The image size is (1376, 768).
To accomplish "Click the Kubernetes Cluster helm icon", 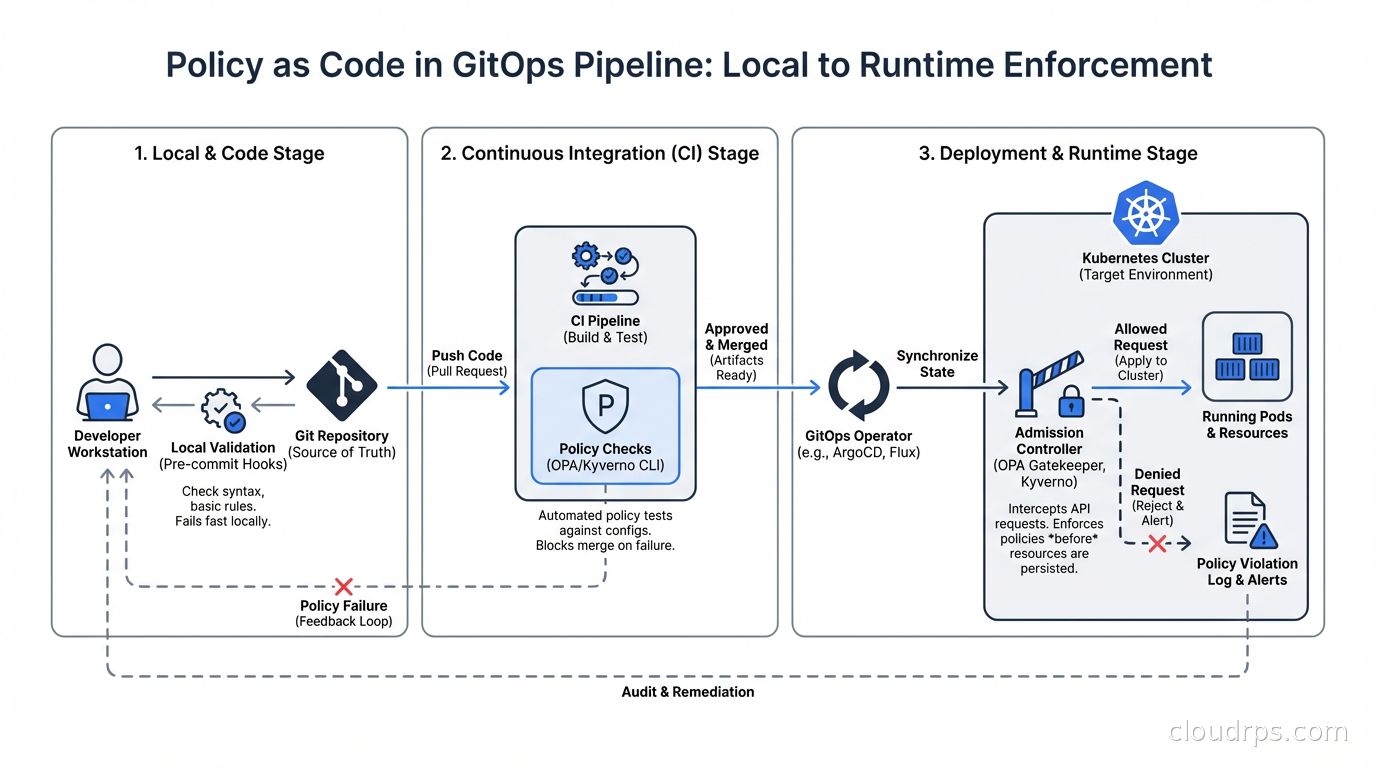I will tap(1146, 212).
